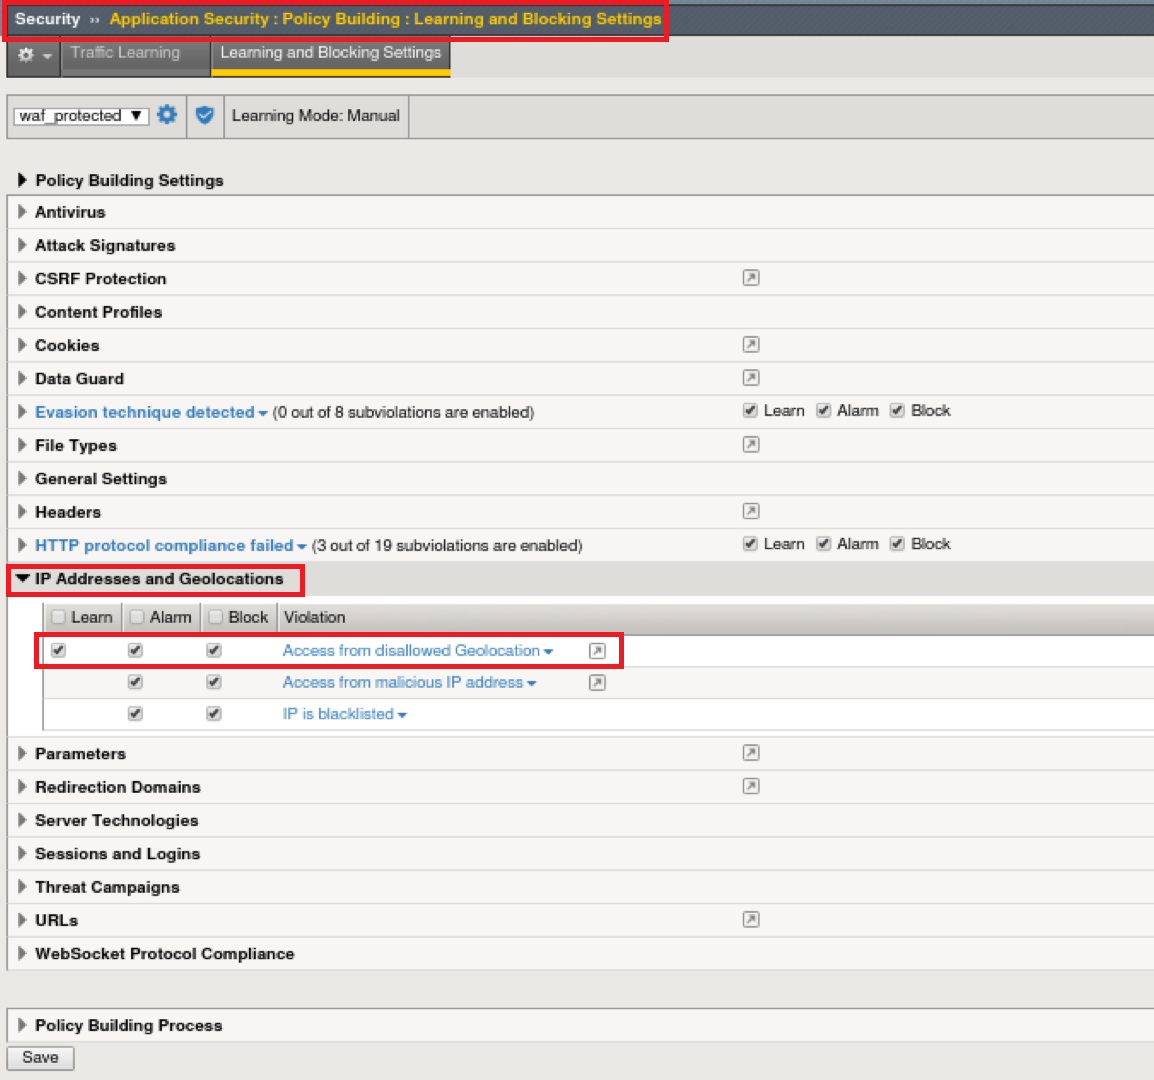Switch to the Traffic Learning tab

136,56
